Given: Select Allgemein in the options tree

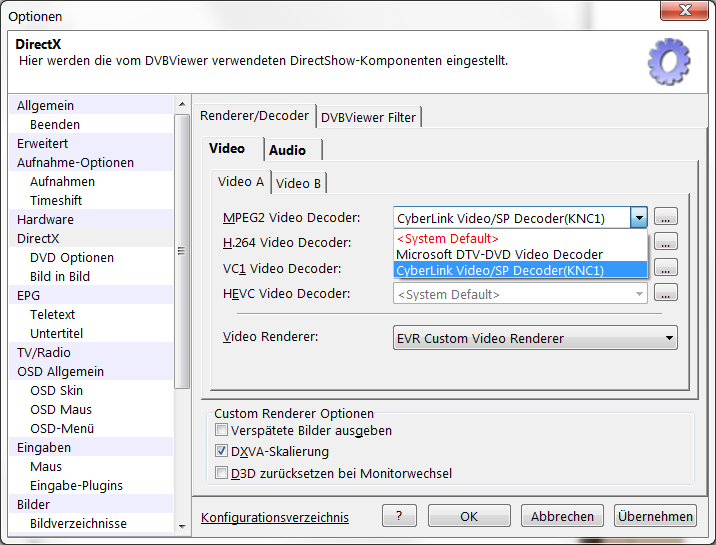Looking at the screenshot, I should tap(91, 105).
